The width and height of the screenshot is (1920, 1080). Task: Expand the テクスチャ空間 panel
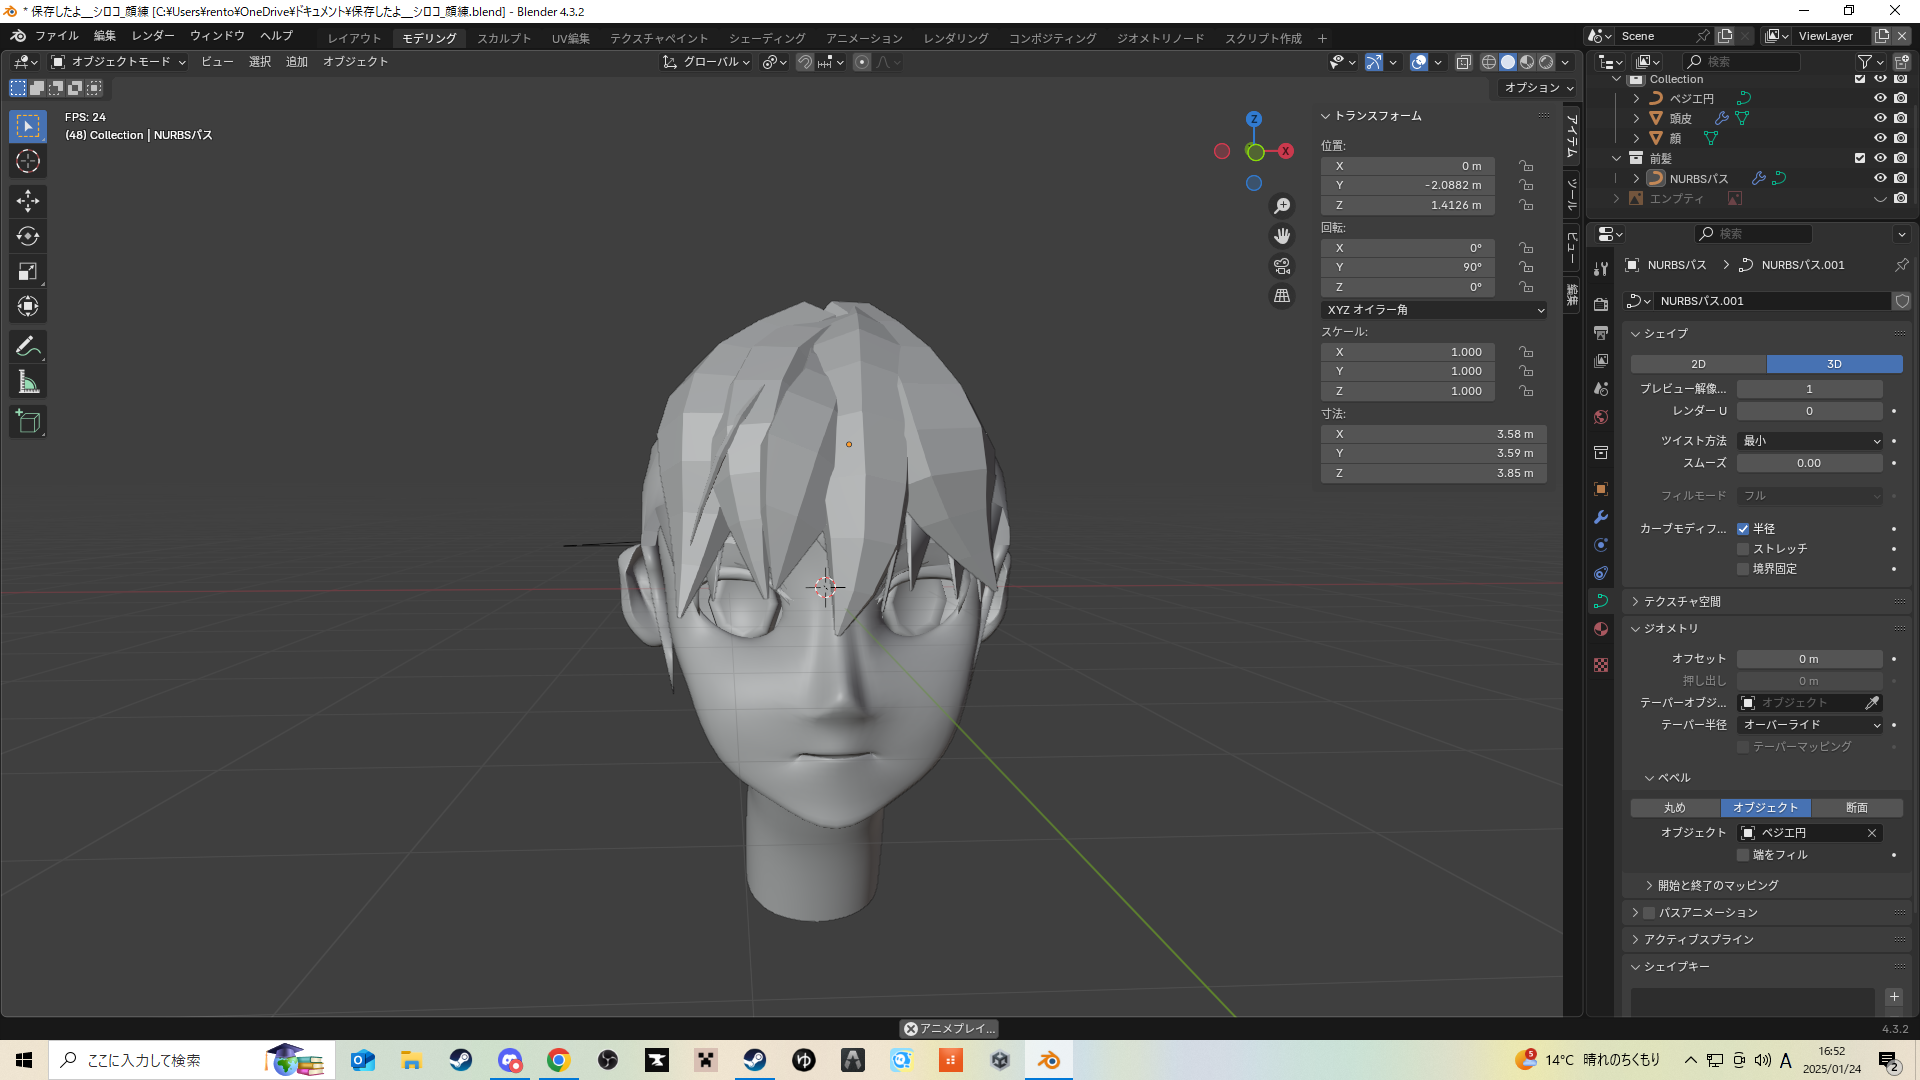pos(1682,601)
